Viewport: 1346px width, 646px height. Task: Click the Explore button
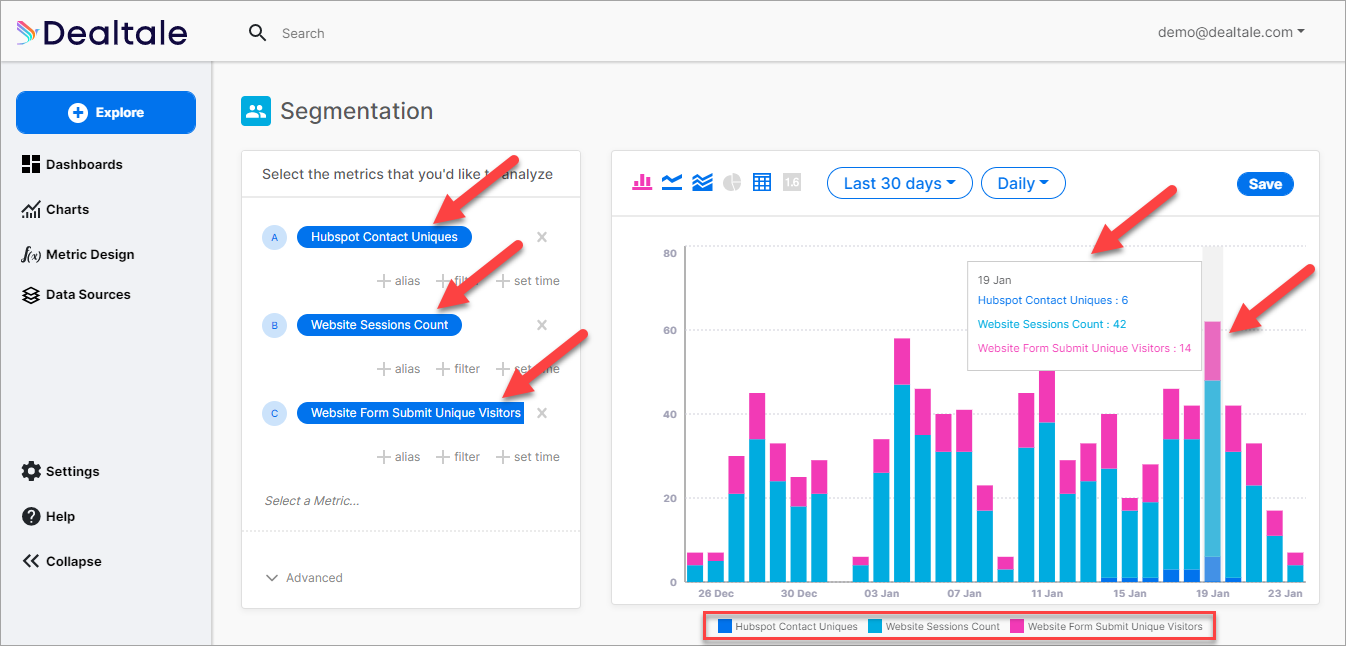106,113
